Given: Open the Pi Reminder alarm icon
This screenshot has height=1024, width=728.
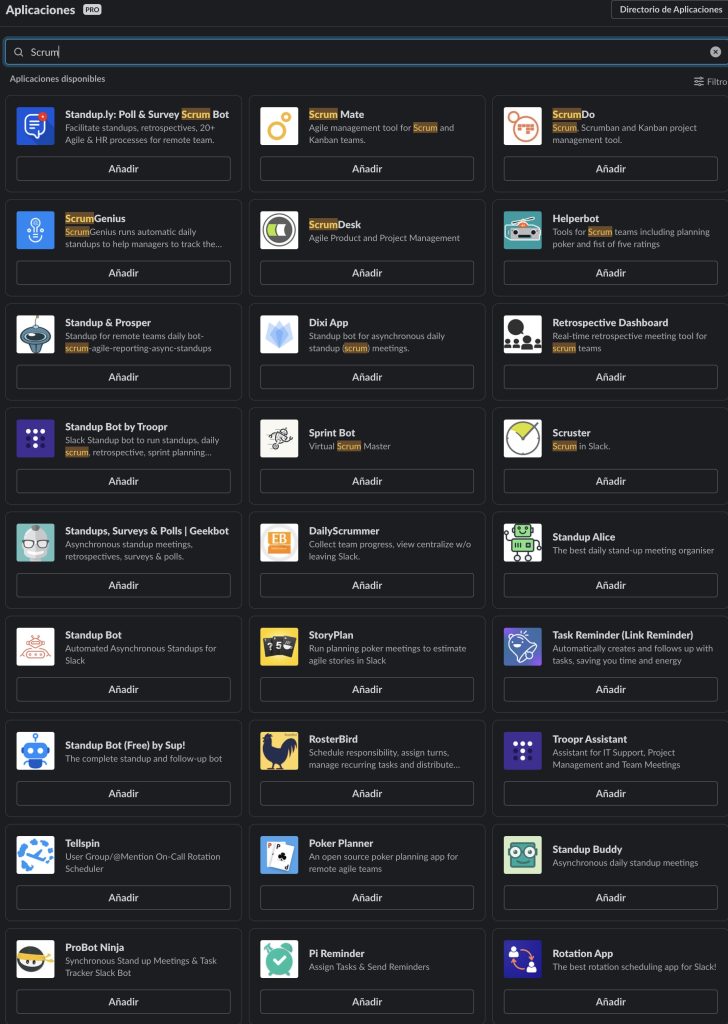Looking at the screenshot, I should (279, 959).
